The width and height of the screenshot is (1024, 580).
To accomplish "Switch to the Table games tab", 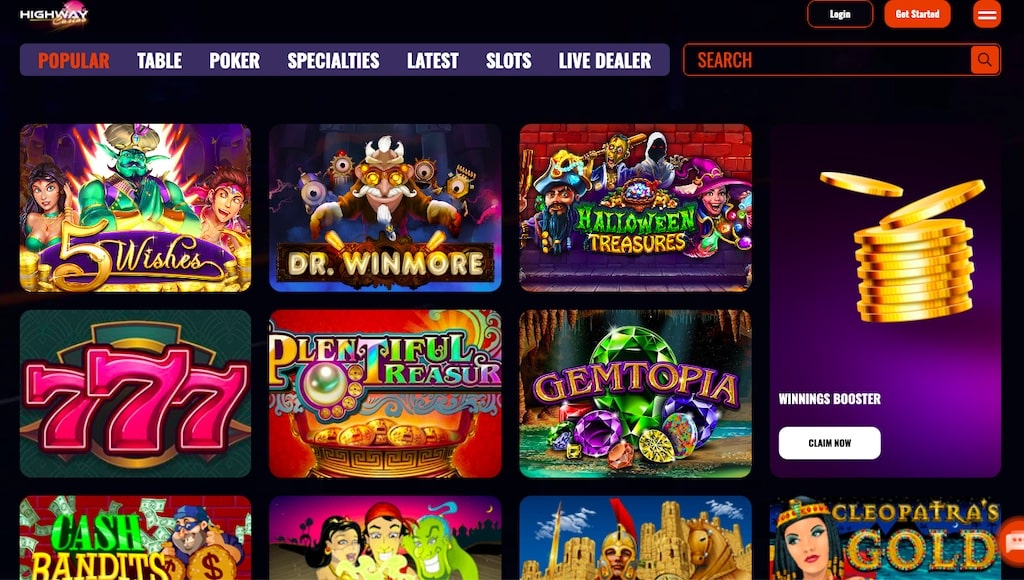I will [159, 61].
